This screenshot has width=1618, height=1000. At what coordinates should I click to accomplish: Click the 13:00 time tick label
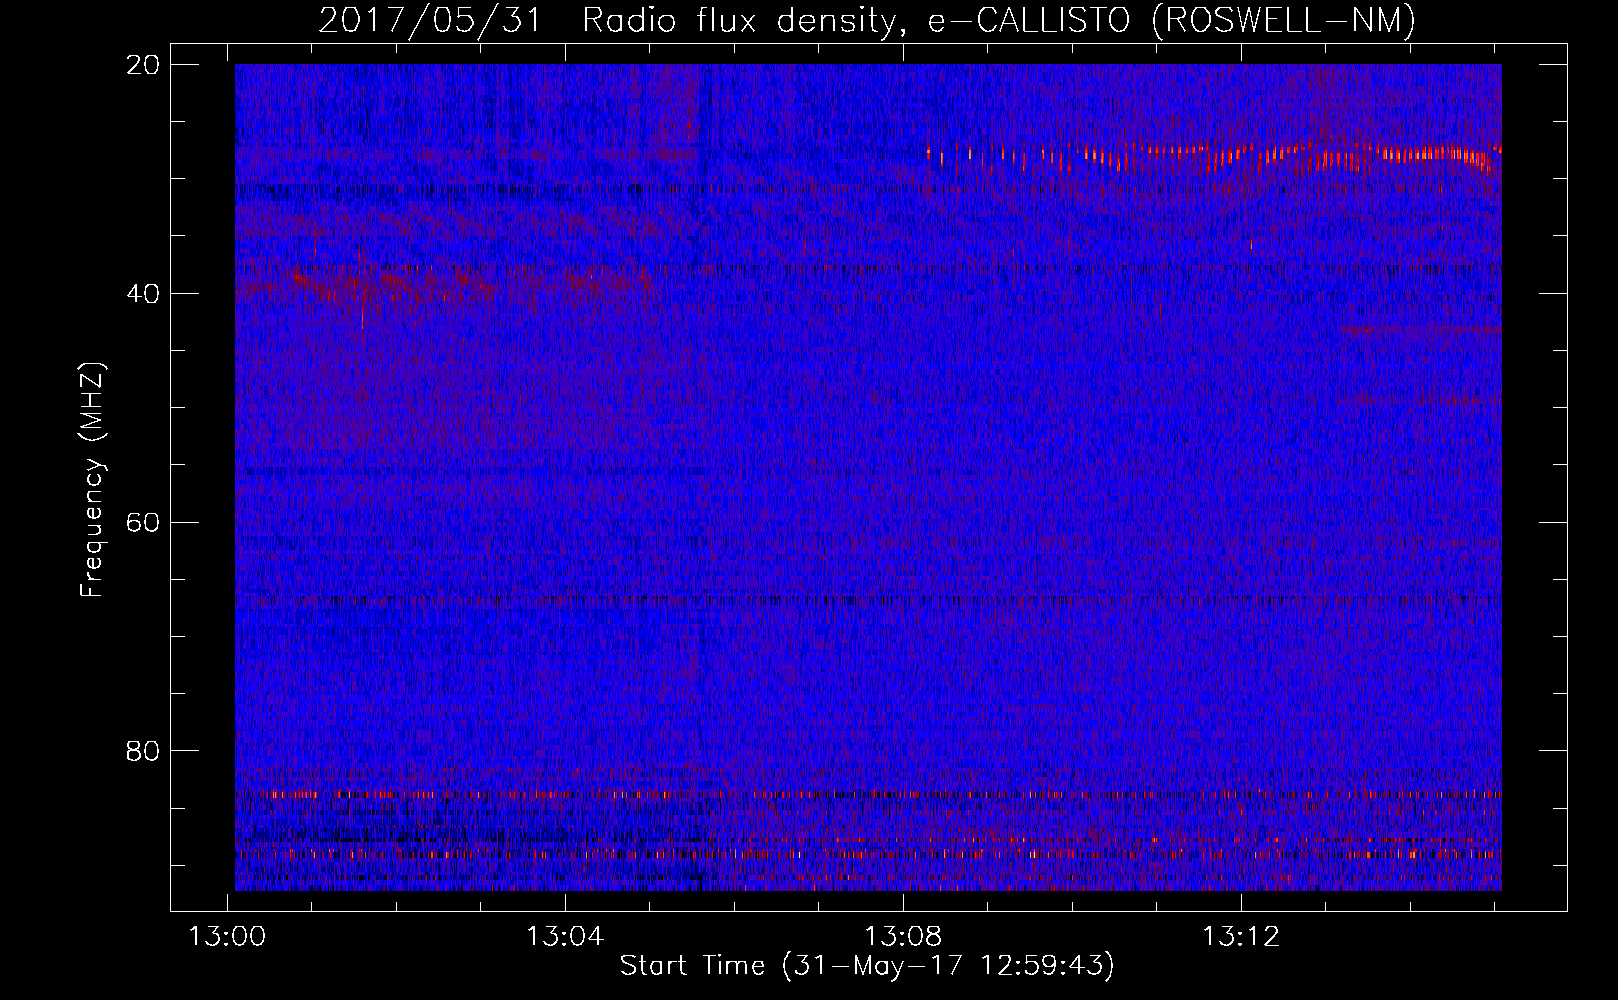(228, 937)
